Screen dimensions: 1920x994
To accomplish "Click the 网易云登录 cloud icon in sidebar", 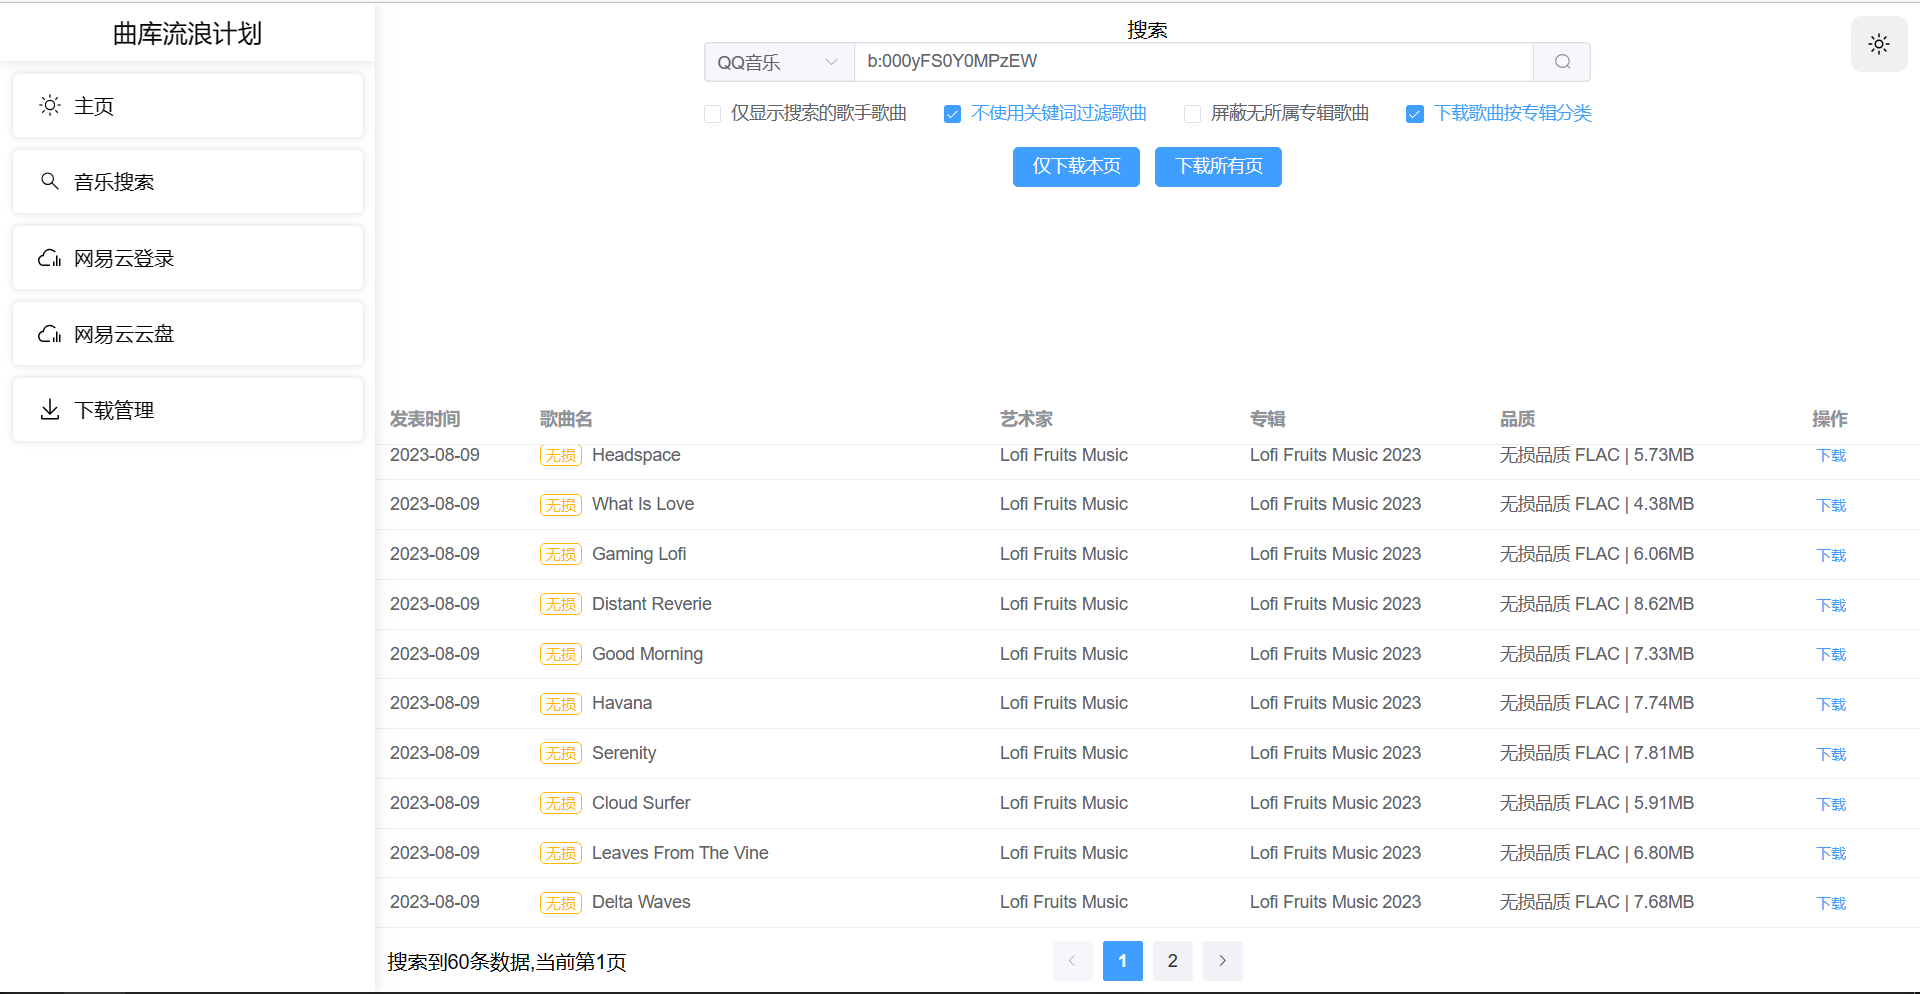I will [x=49, y=257].
